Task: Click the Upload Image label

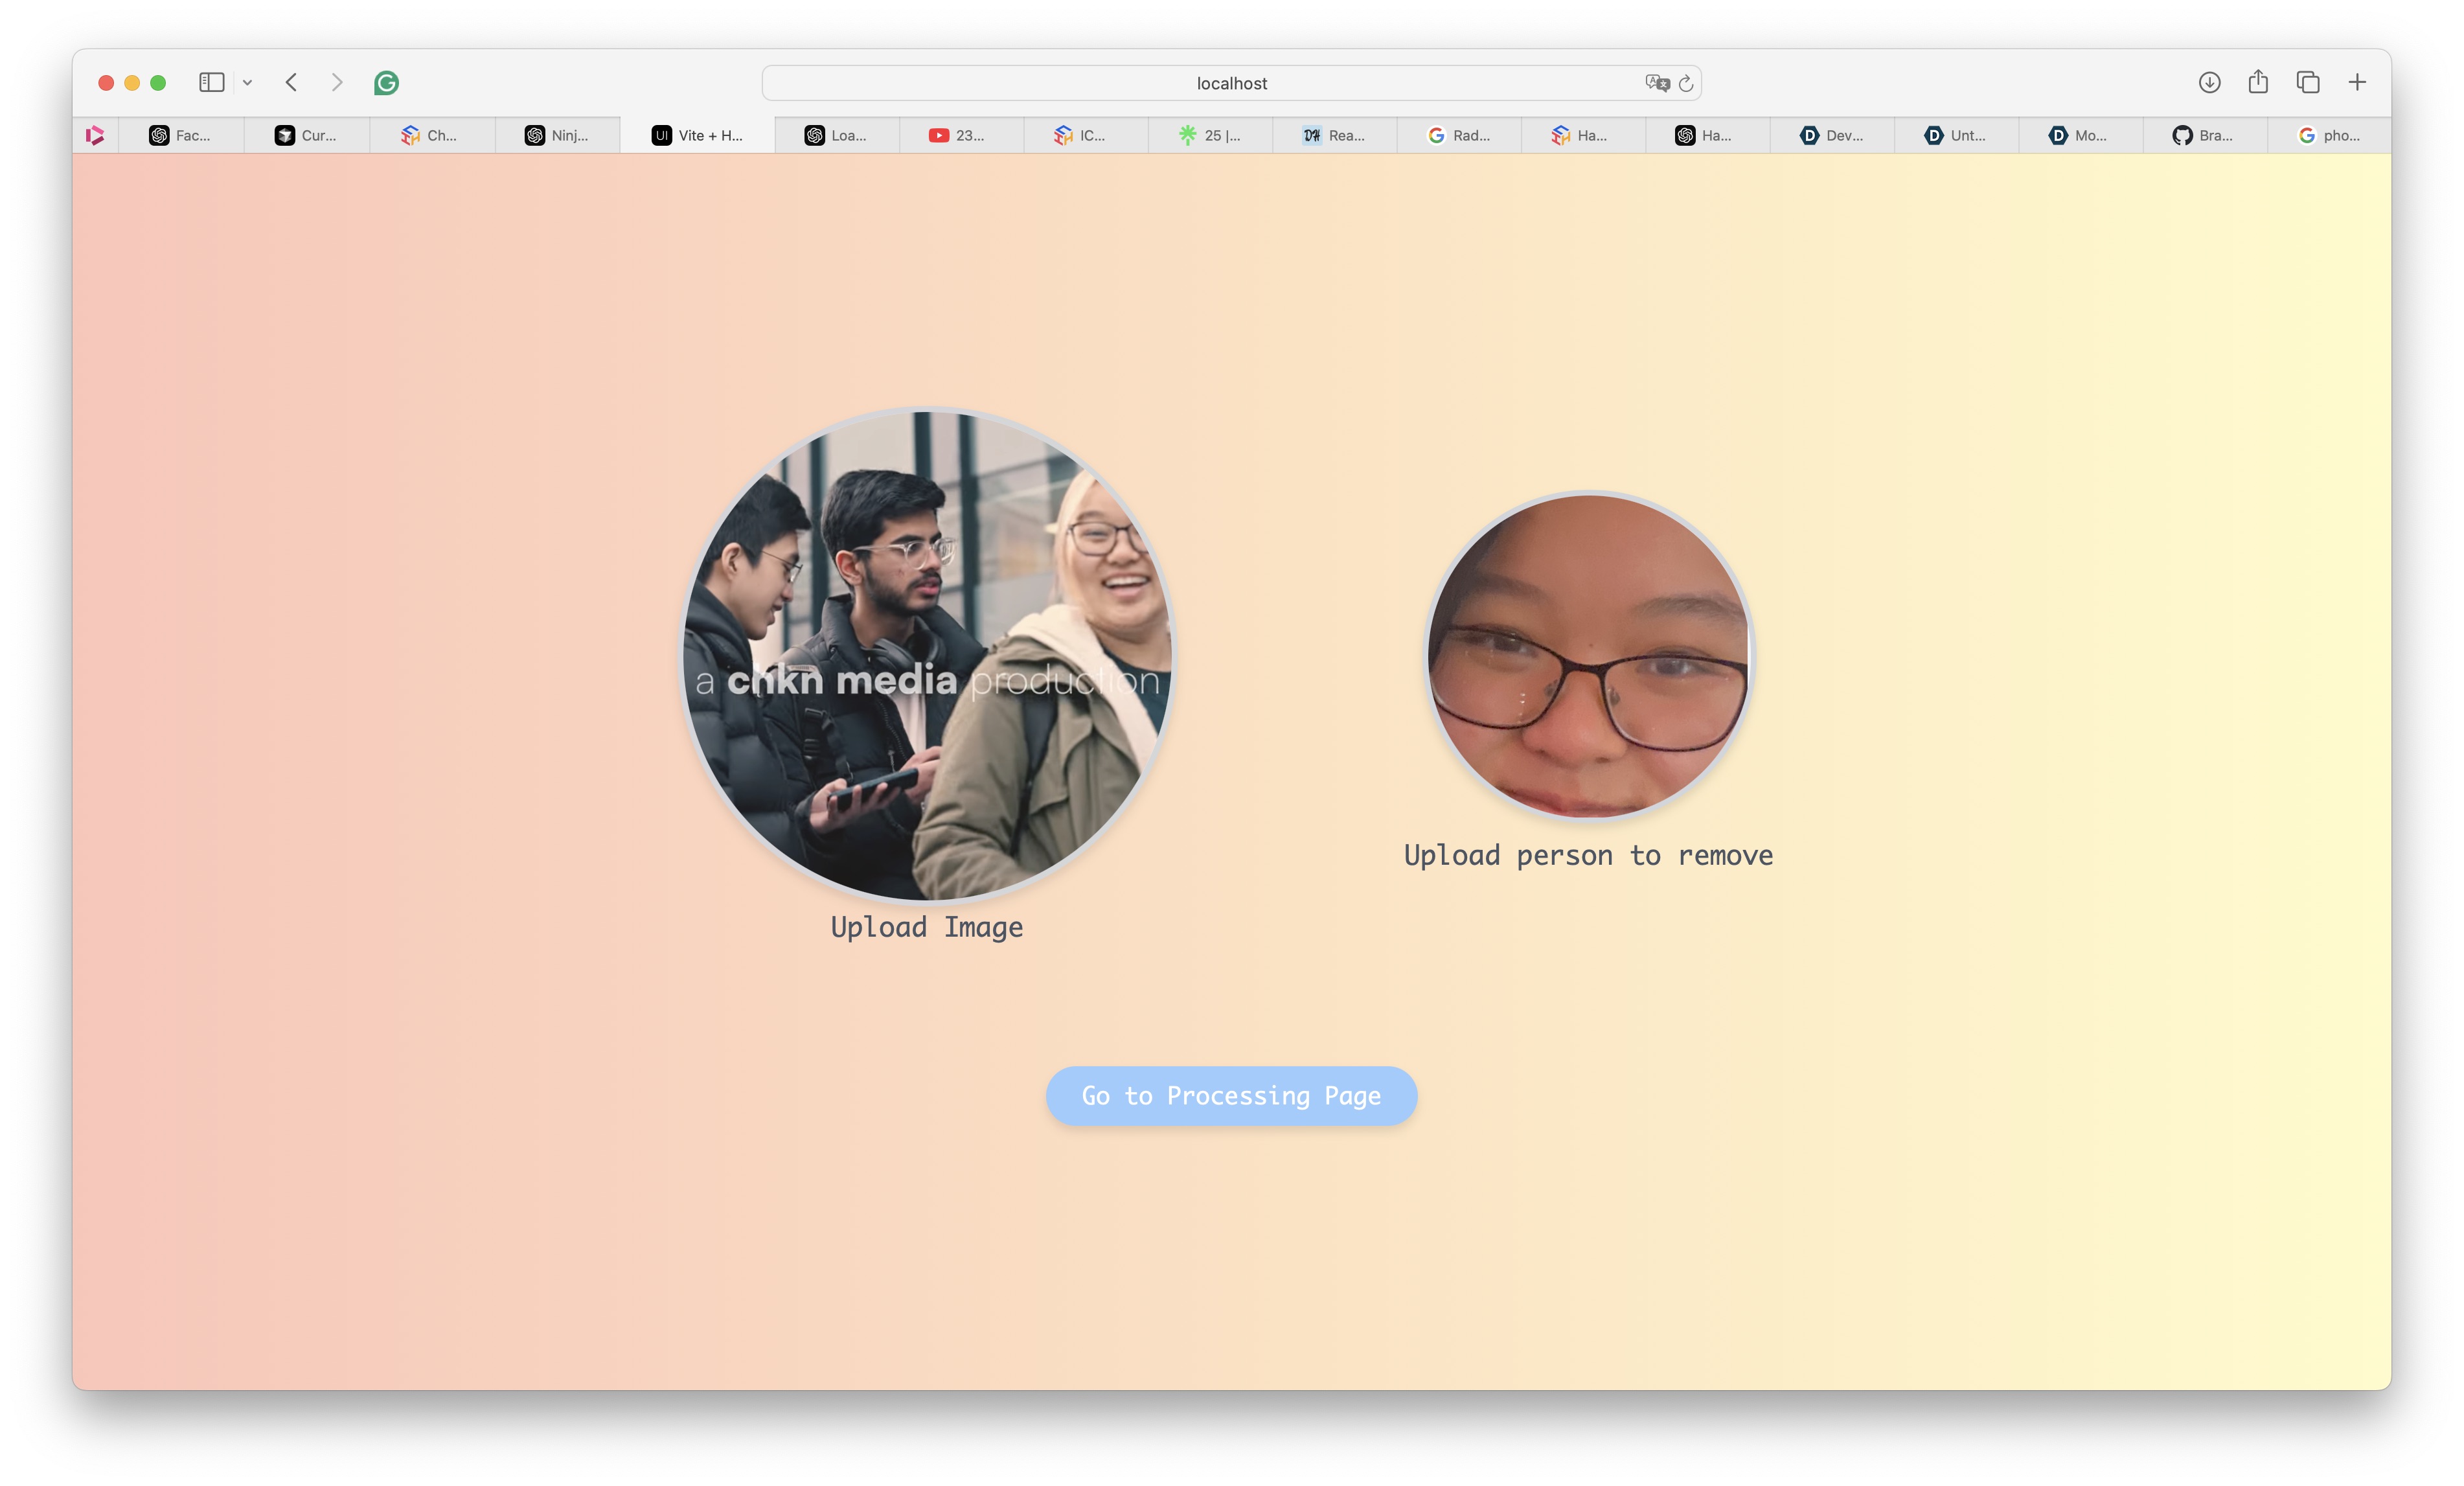Action: [926, 927]
